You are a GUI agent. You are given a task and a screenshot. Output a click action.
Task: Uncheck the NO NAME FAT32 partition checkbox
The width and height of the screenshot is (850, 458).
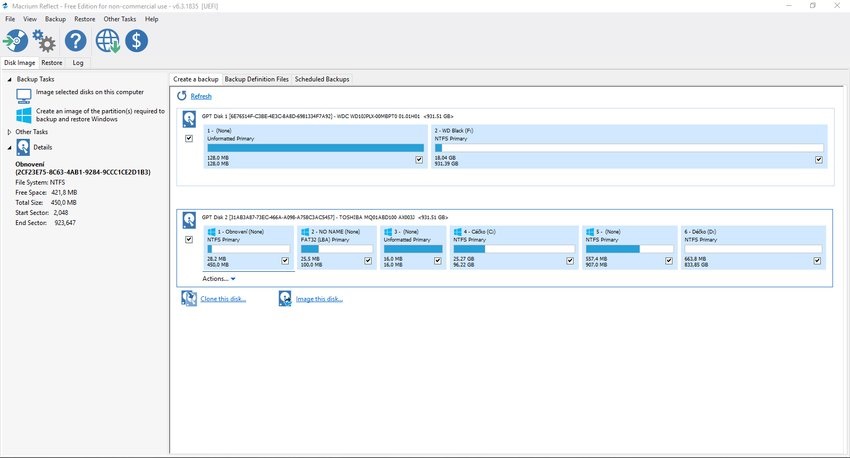pos(368,261)
